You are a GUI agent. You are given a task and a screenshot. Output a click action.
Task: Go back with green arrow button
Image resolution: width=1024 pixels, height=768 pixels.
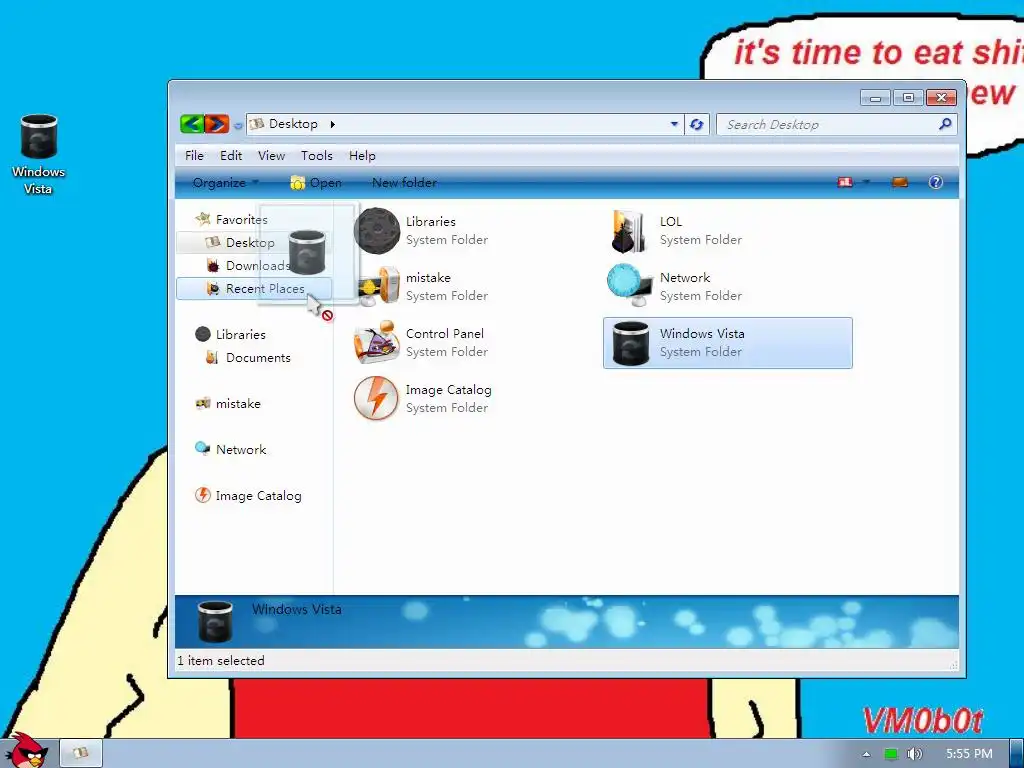tap(192, 123)
